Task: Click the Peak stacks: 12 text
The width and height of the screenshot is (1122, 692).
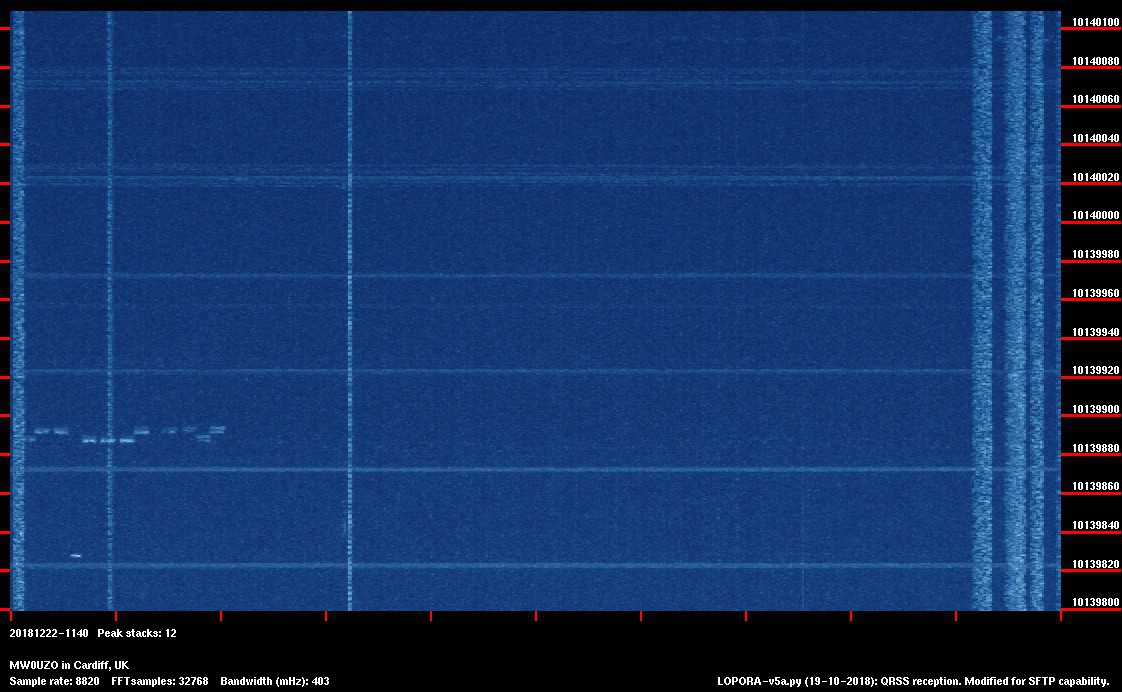Action: pyautogui.click(x=137, y=633)
